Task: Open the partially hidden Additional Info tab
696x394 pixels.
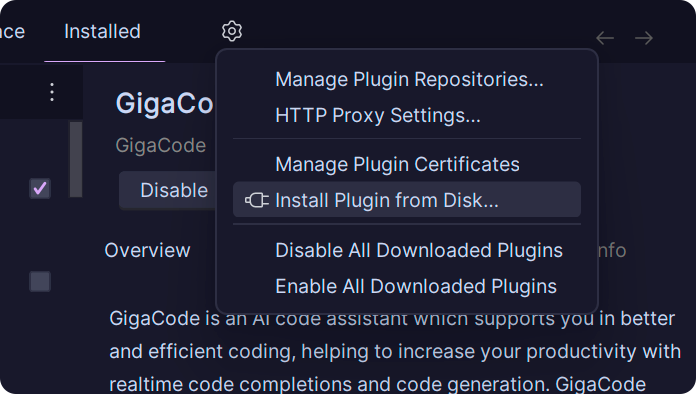Action: (x=613, y=250)
